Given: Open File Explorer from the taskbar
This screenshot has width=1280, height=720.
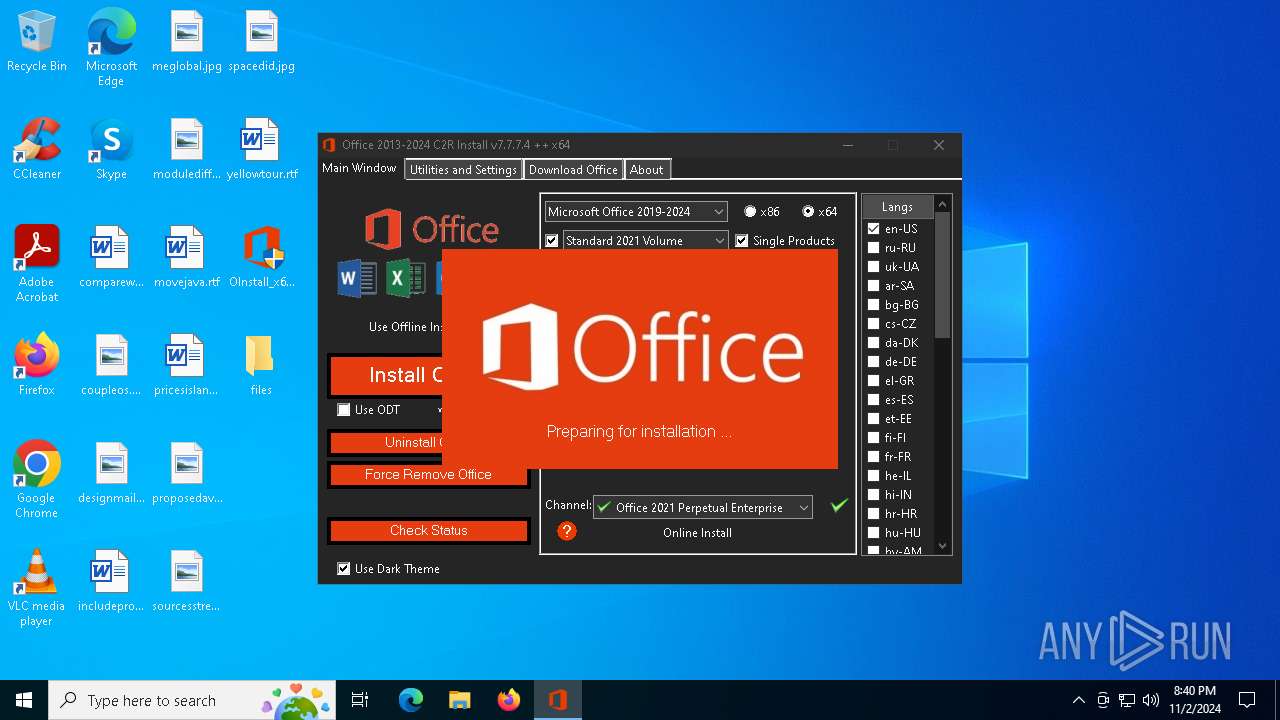Looking at the screenshot, I should pos(459,700).
